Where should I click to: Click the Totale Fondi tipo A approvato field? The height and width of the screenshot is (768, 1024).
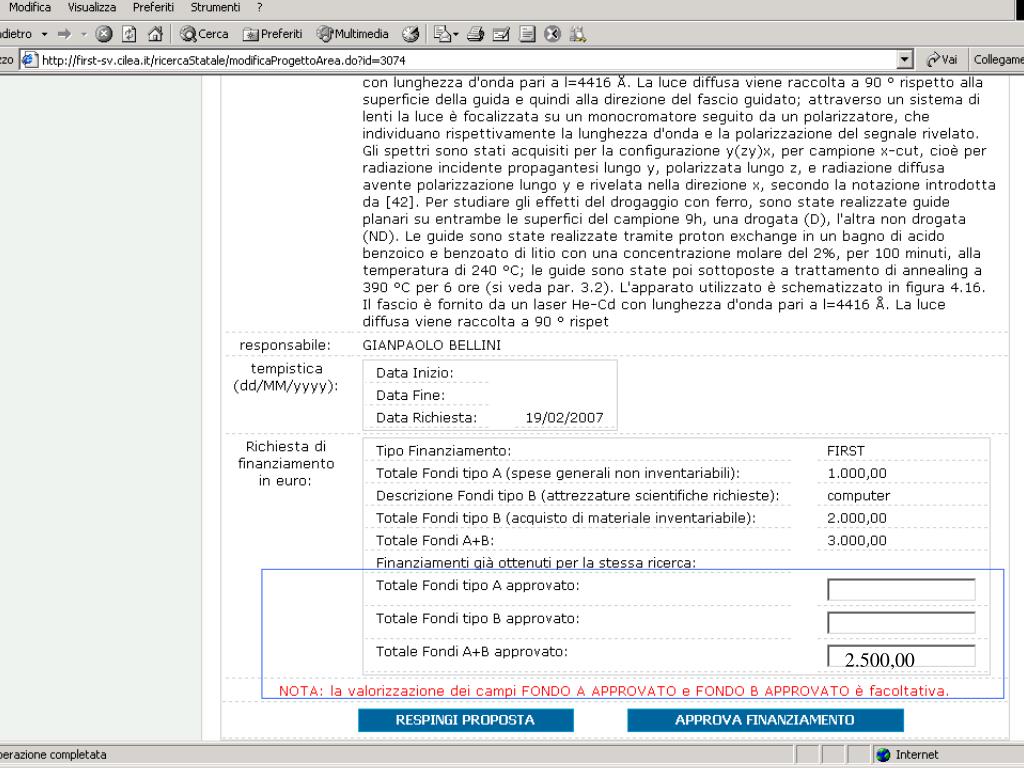tap(901, 590)
